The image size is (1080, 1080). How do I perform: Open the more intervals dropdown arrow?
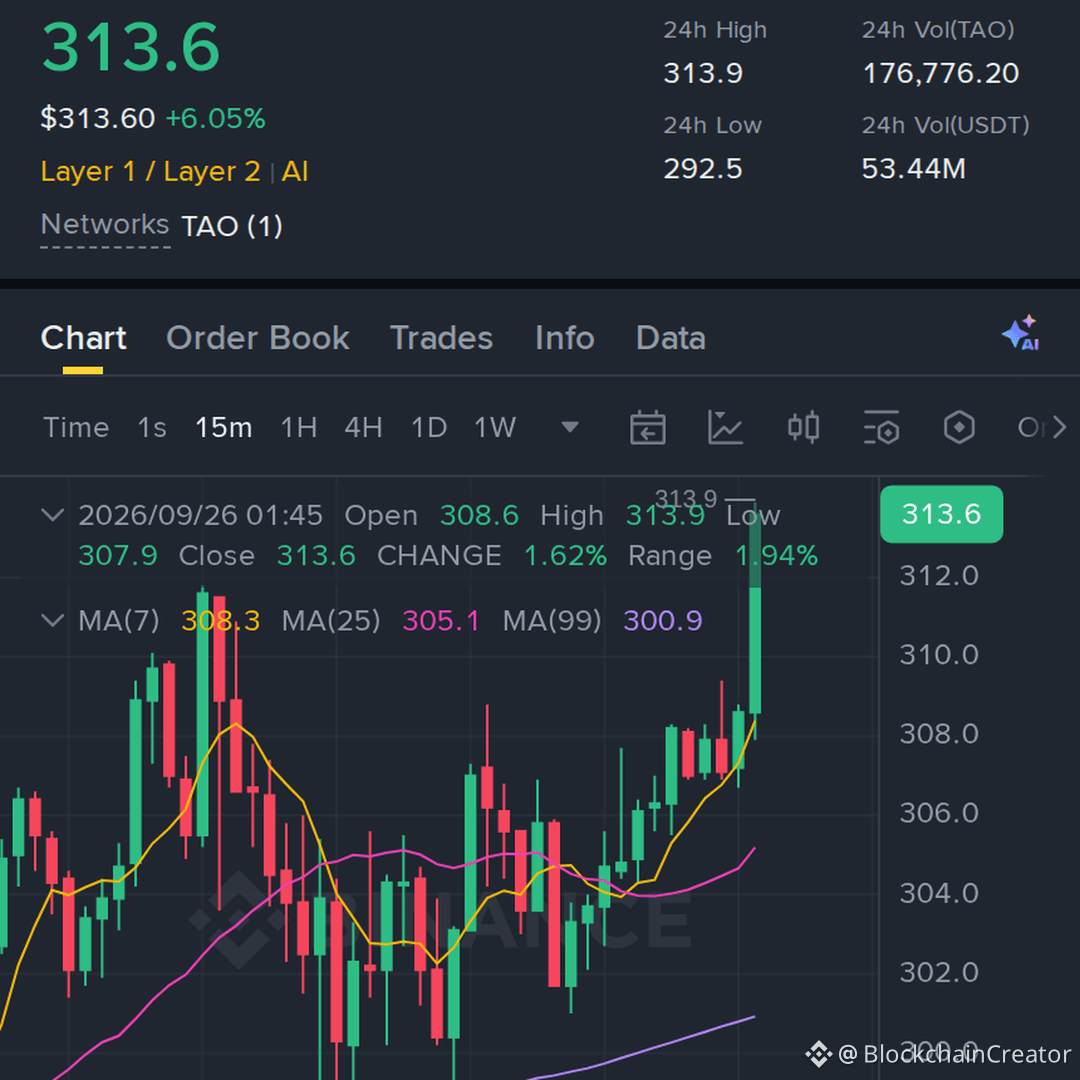click(x=570, y=427)
